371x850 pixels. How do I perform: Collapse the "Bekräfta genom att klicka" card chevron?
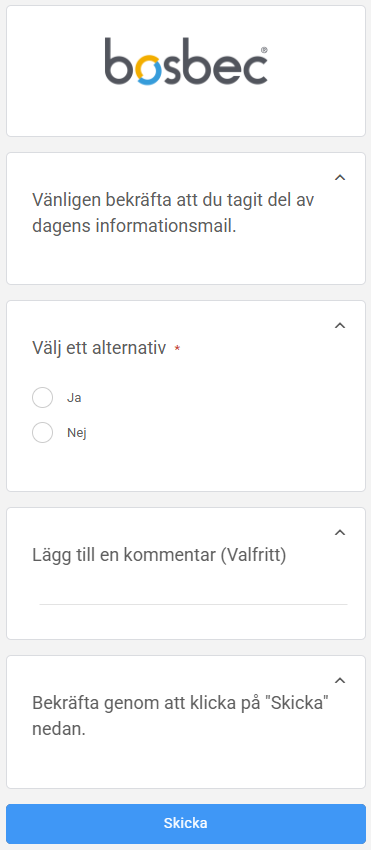[340, 680]
